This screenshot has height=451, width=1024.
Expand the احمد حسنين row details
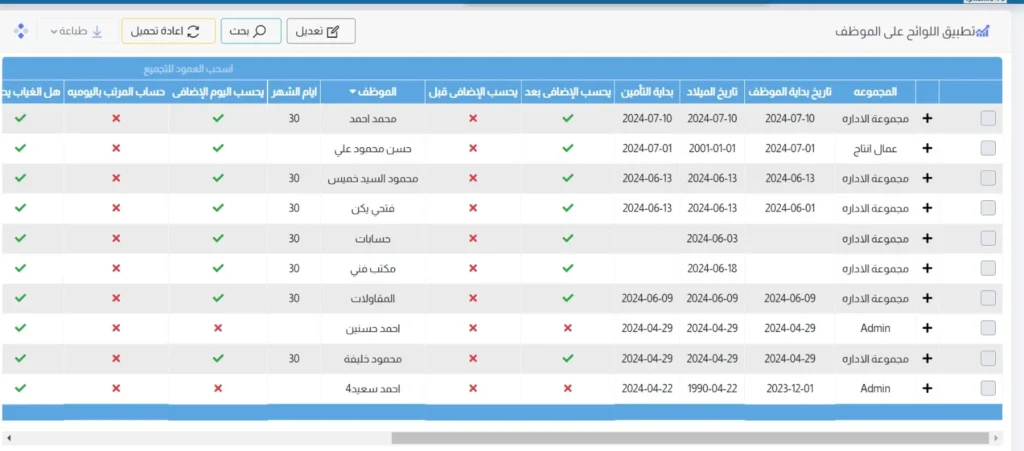(926, 328)
